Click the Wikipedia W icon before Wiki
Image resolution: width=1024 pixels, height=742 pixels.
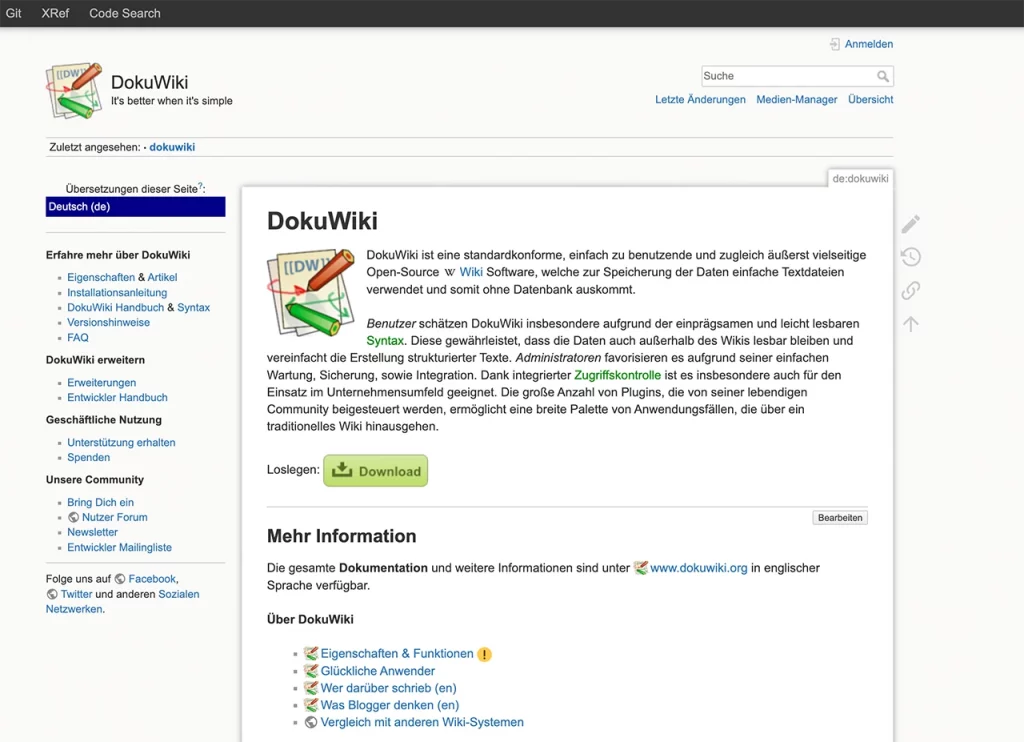tap(450, 272)
